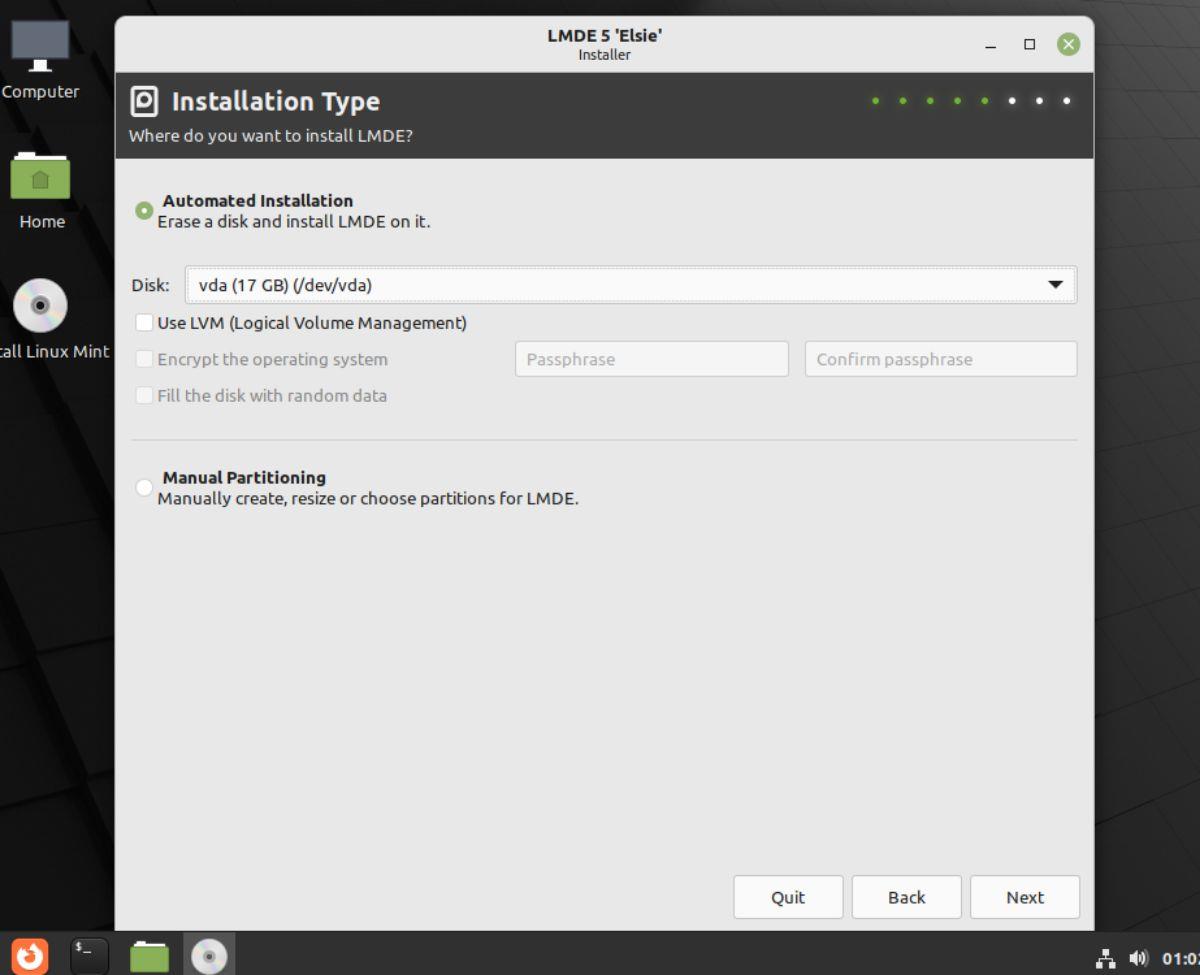Image resolution: width=1200 pixels, height=975 pixels.
Task: Launch the terminal from the taskbar
Action: tap(88, 955)
